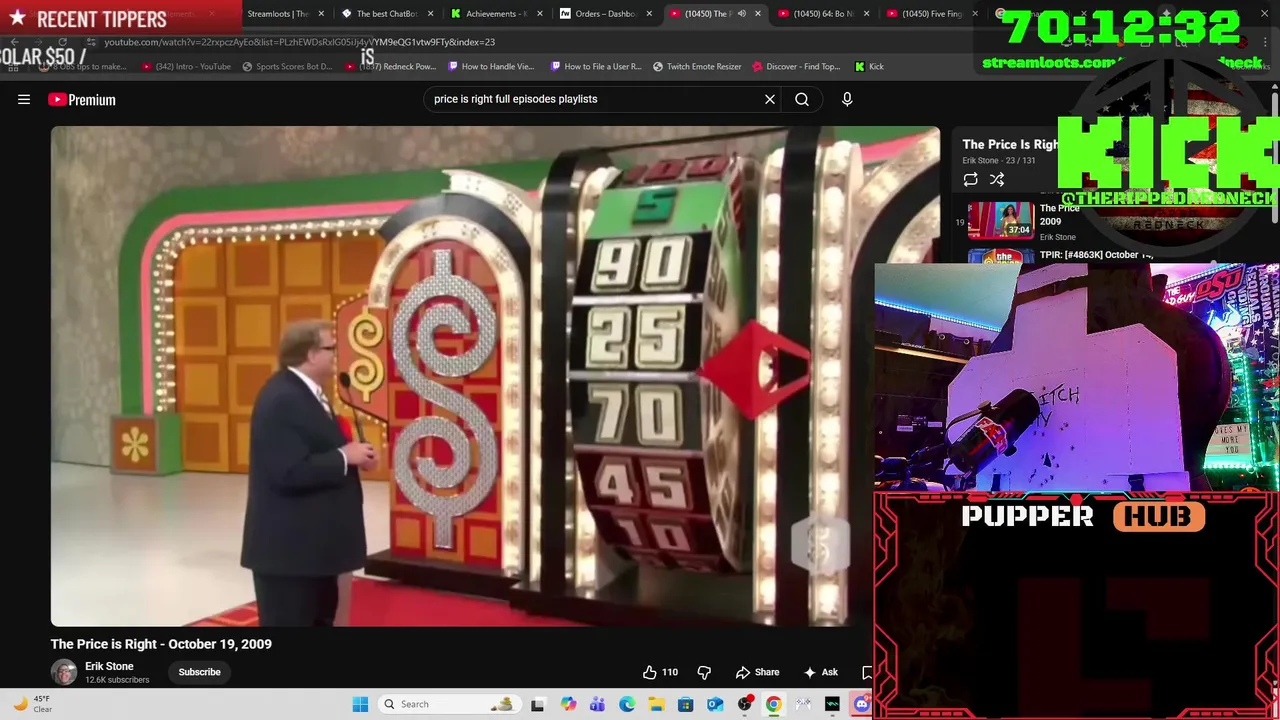Image resolution: width=1280 pixels, height=720 pixels.
Task: Open the waveform audio taskbar app
Action: (832, 704)
